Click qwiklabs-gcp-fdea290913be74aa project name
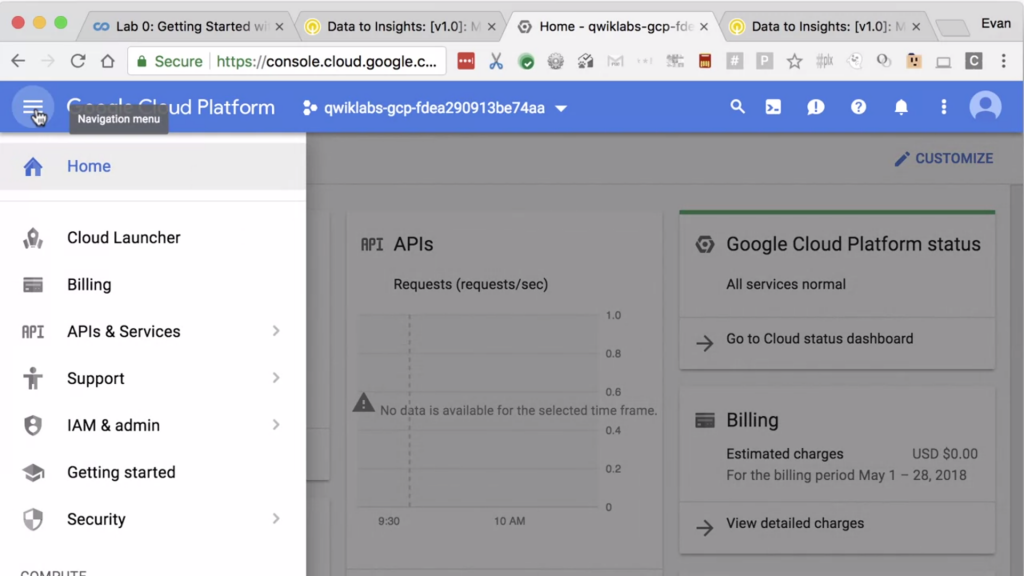Screen dimensions: 1024x576 click(x=434, y=108)
